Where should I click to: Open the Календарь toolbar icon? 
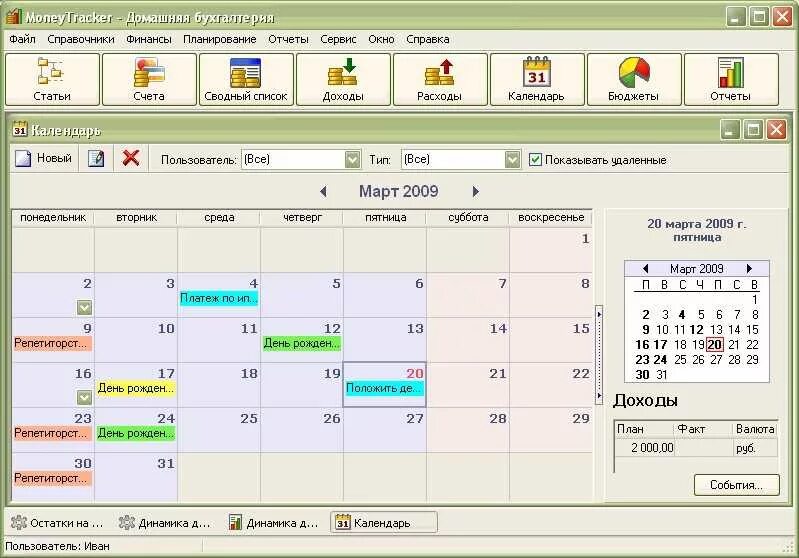537,80
